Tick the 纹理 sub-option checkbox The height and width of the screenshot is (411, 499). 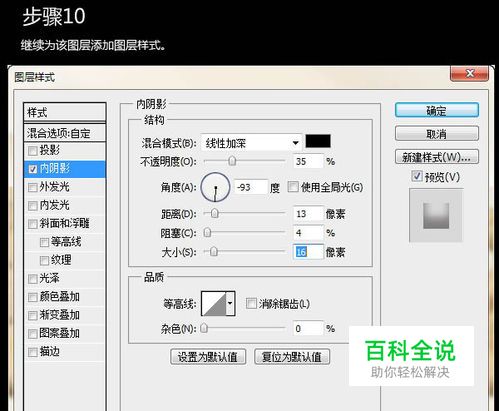coord(44,260)
